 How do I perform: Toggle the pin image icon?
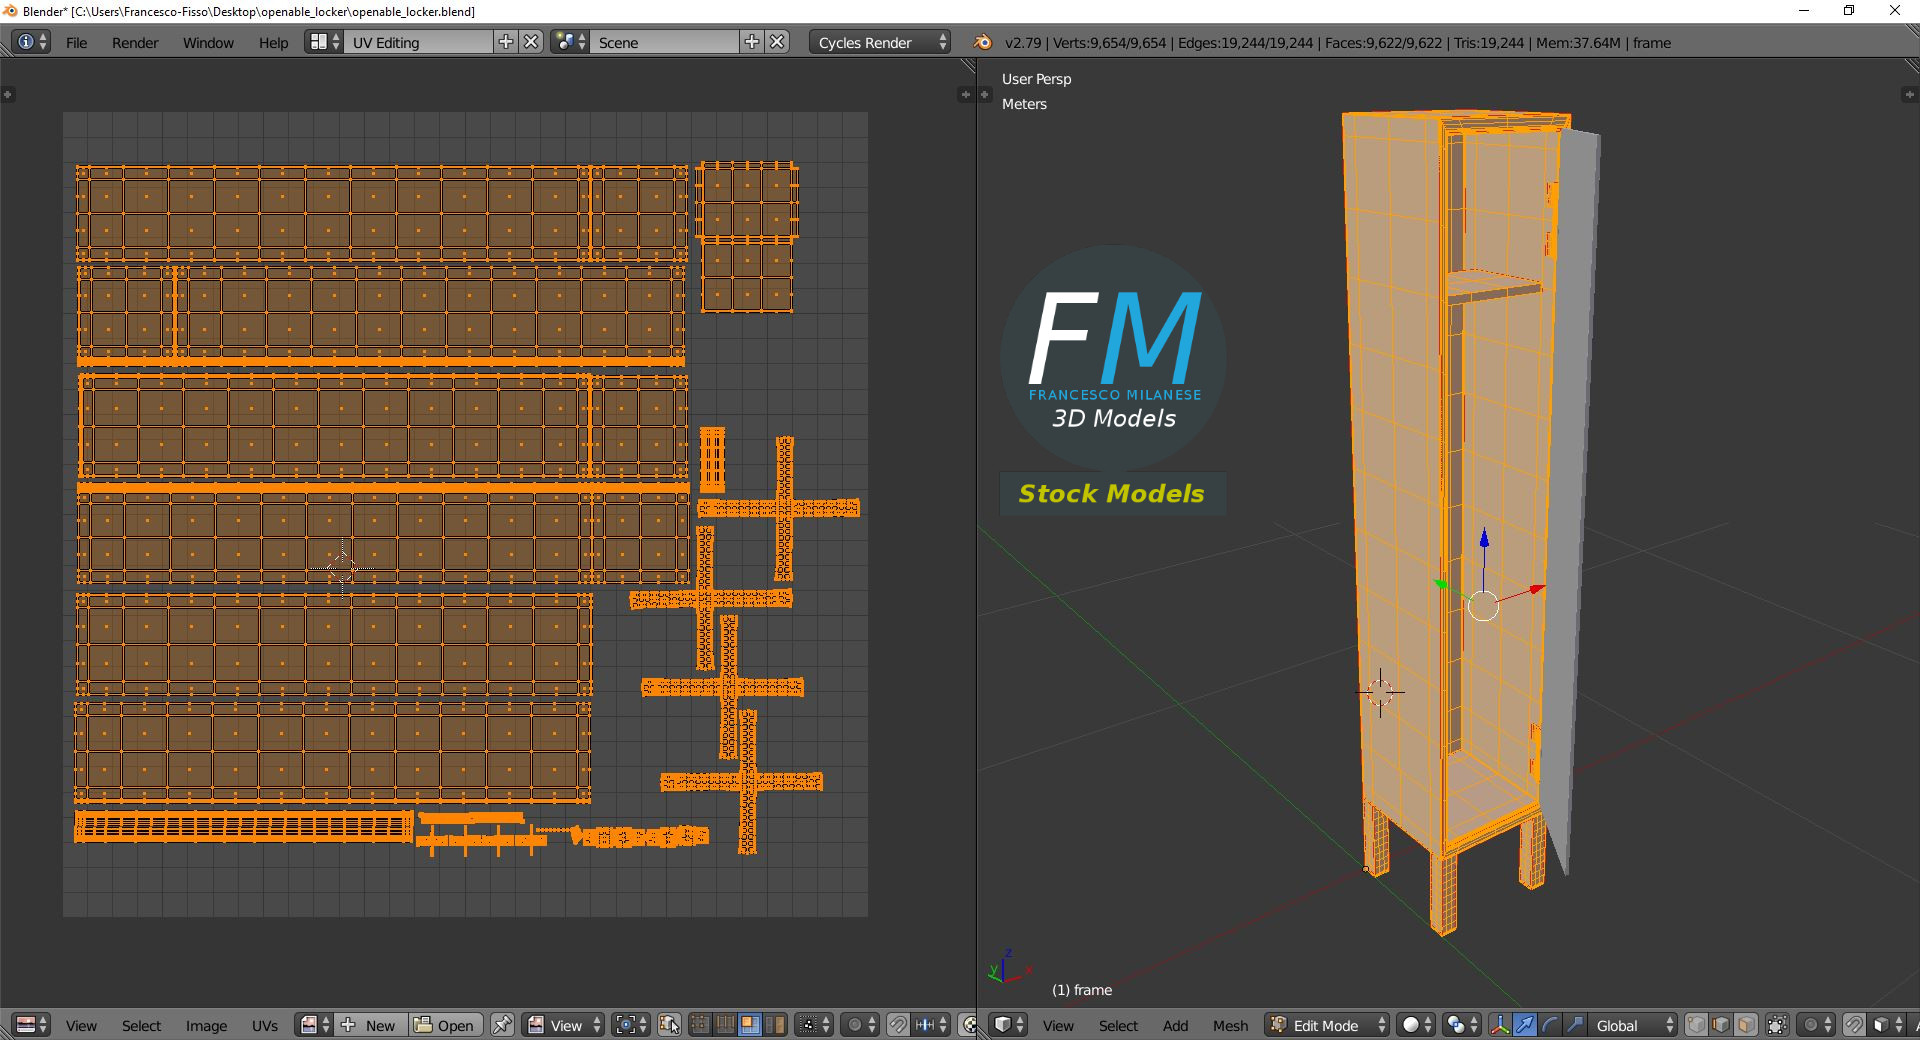(x=502, y=1025)
